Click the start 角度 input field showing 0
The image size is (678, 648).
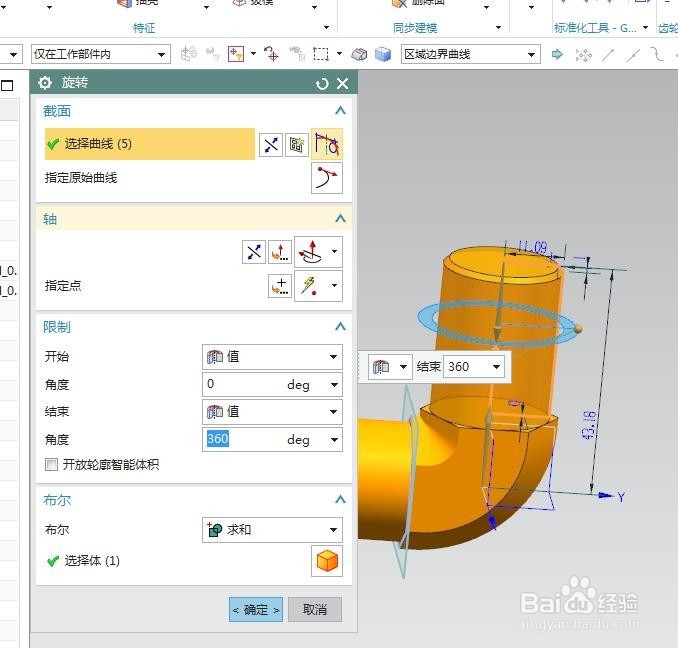coord(242,384)
